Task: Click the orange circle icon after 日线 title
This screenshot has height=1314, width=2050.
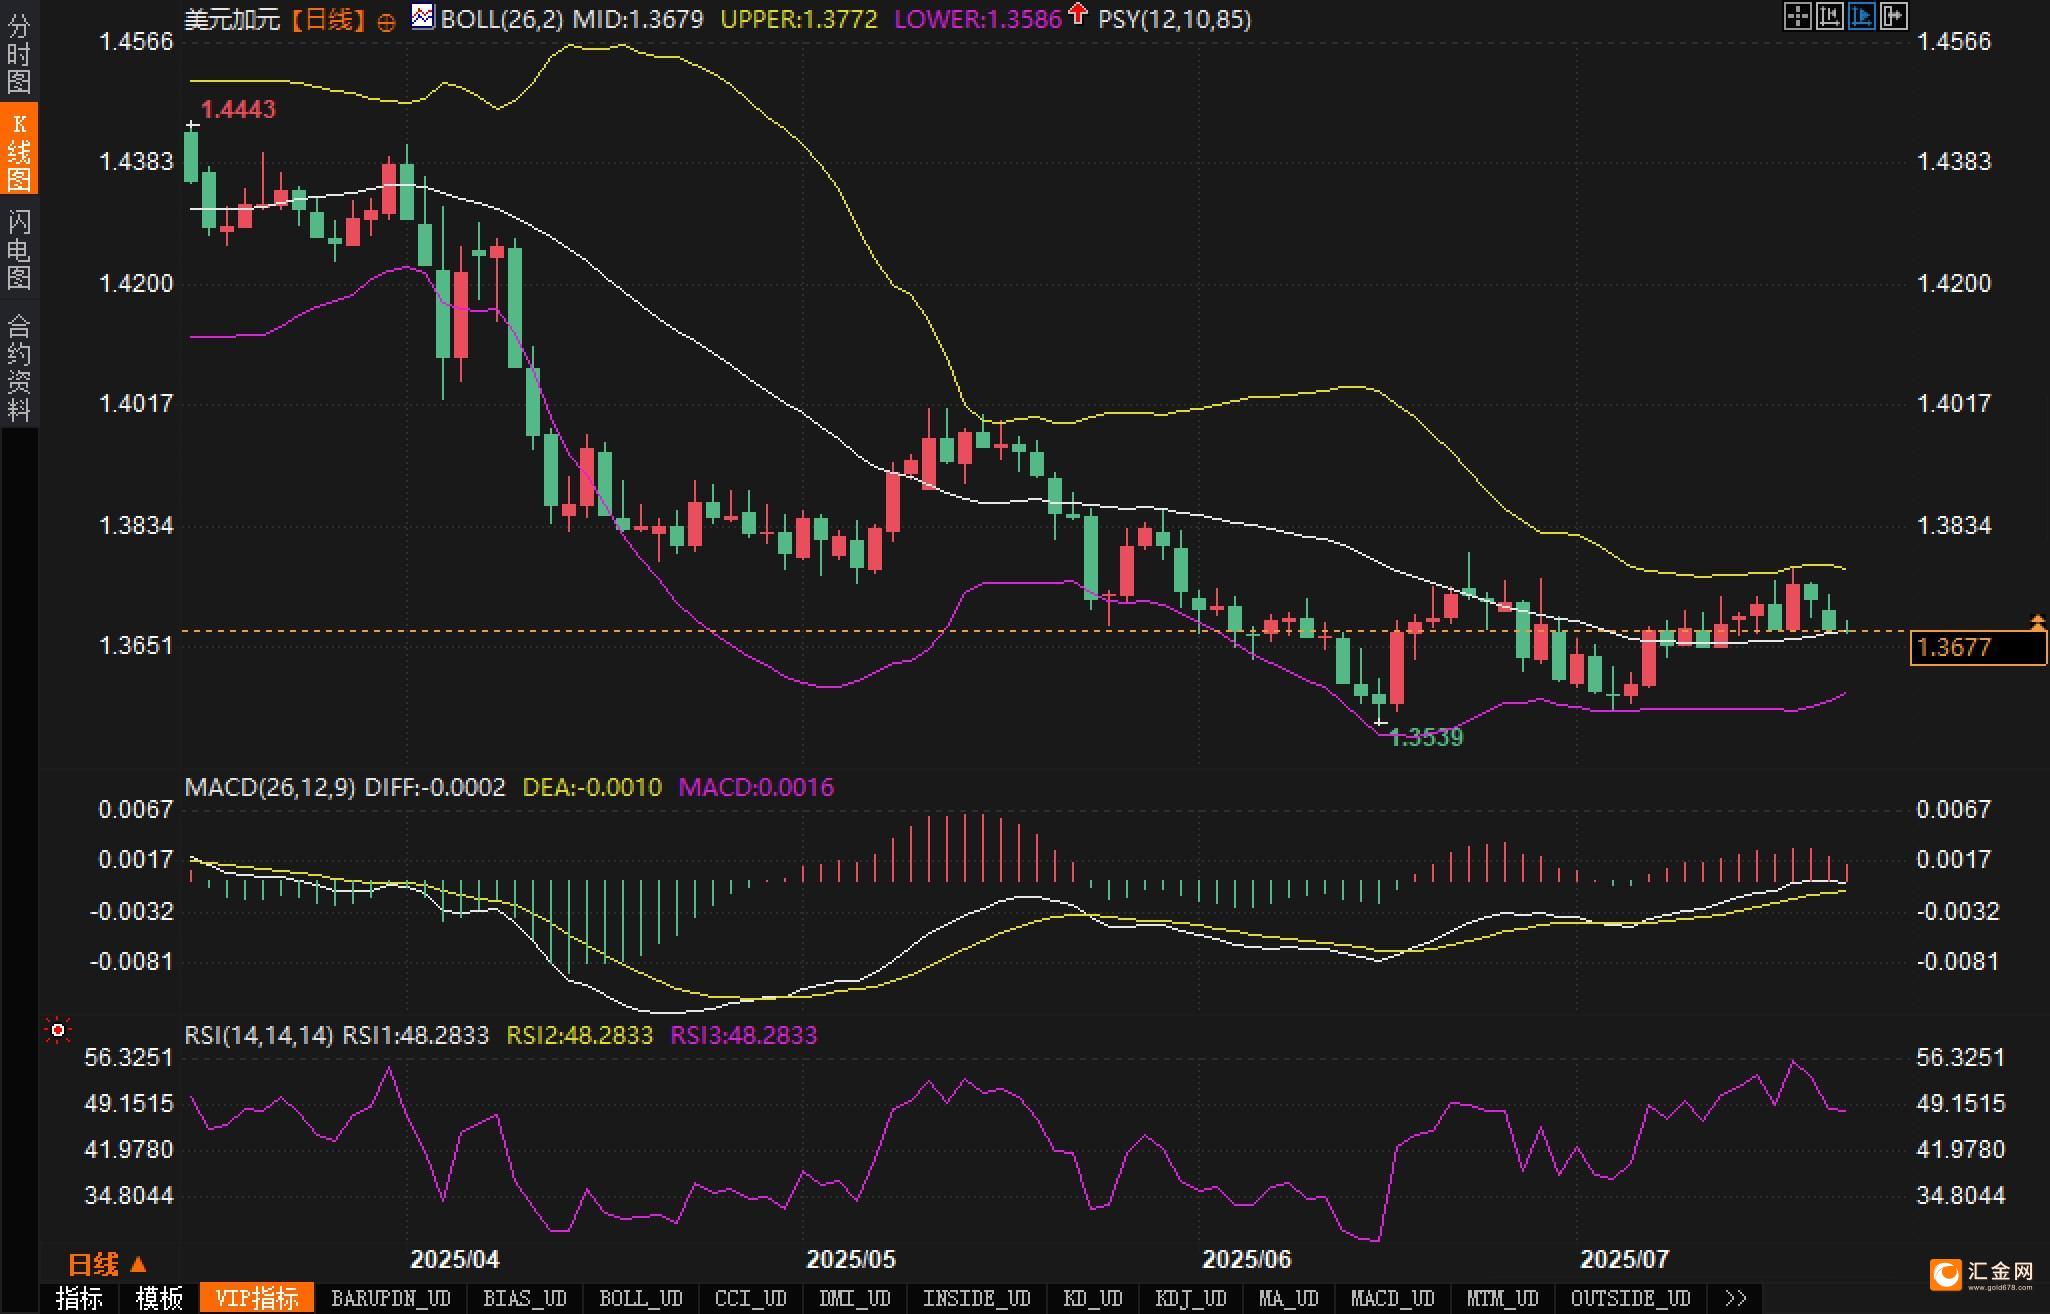Action: pyautogui.click(x=386, y=22)
